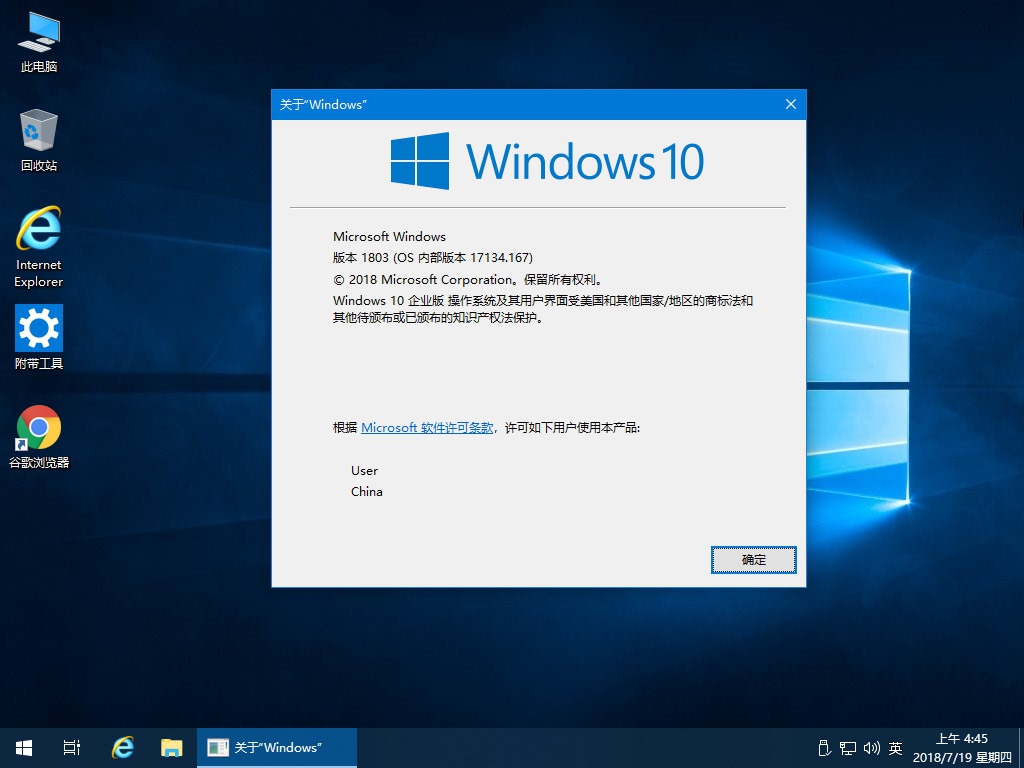
Task: Open the Windows Start menu button
Action: (24, 748)
